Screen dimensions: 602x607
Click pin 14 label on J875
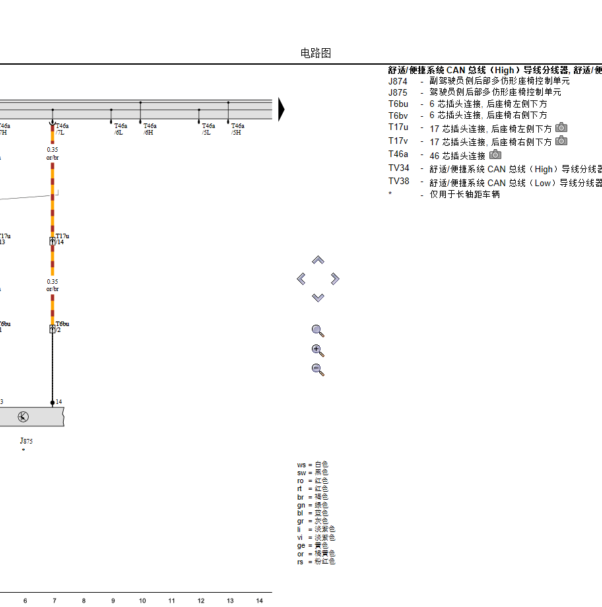coord(59,401)
